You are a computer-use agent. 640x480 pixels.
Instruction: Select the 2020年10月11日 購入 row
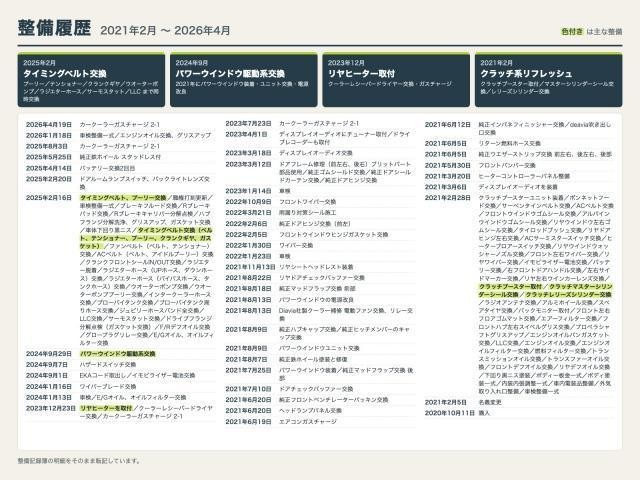pyautogui.click(x=520, y=413)
